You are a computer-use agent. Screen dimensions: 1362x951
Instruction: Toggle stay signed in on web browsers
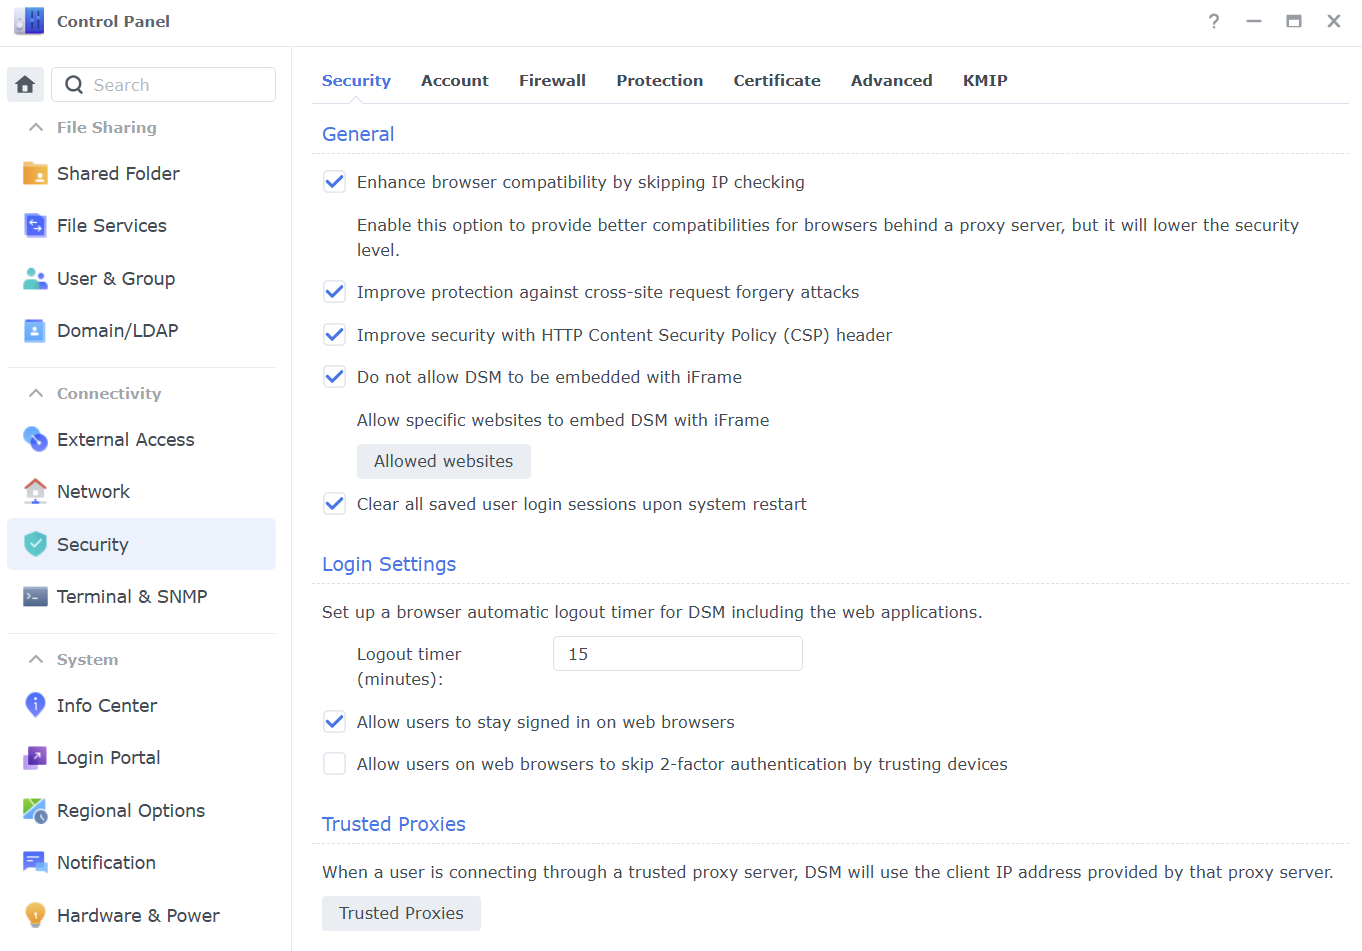pos(335,722)
